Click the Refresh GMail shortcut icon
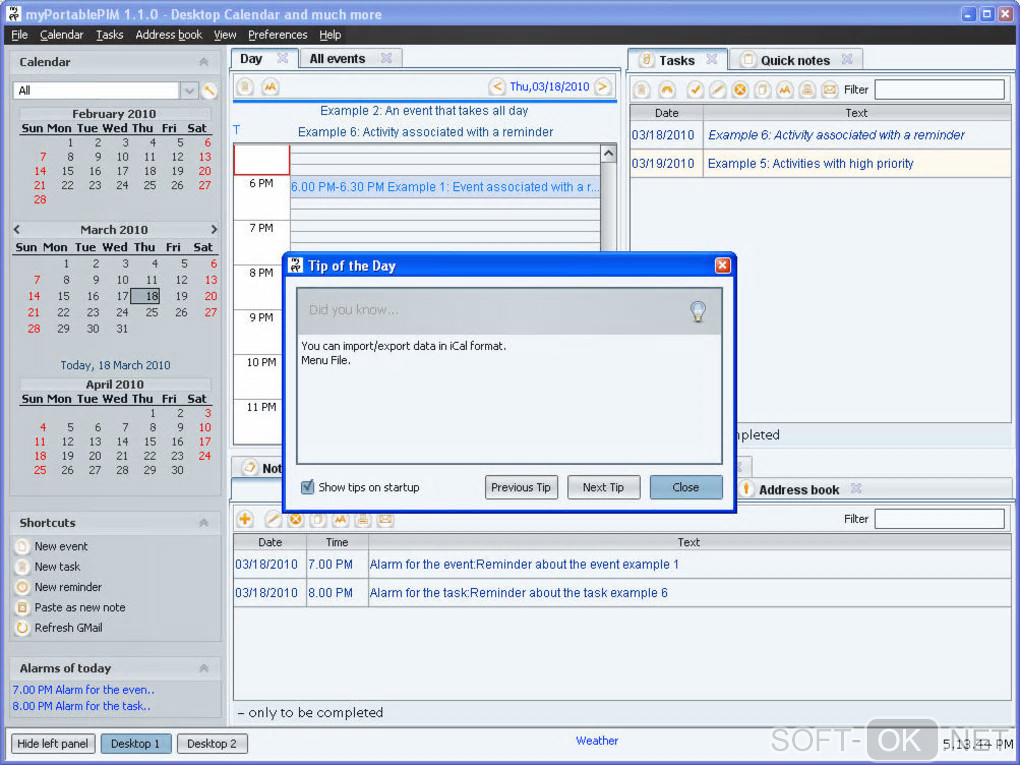Screen dimensions: 1020x765 [23, 628]
